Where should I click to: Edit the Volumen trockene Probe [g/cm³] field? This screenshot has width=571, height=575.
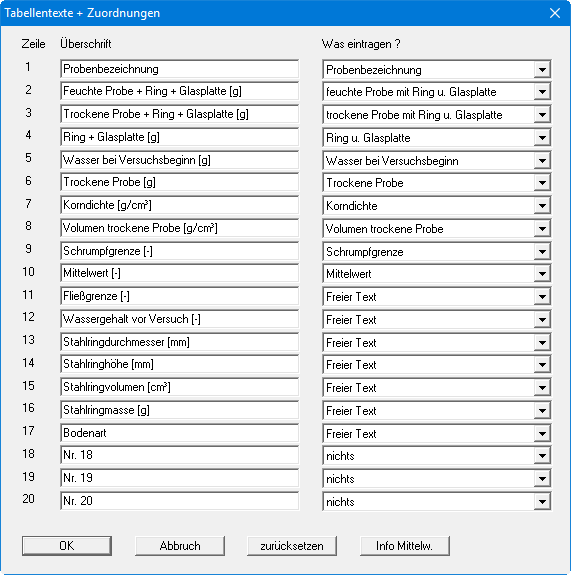click(179, 228)
